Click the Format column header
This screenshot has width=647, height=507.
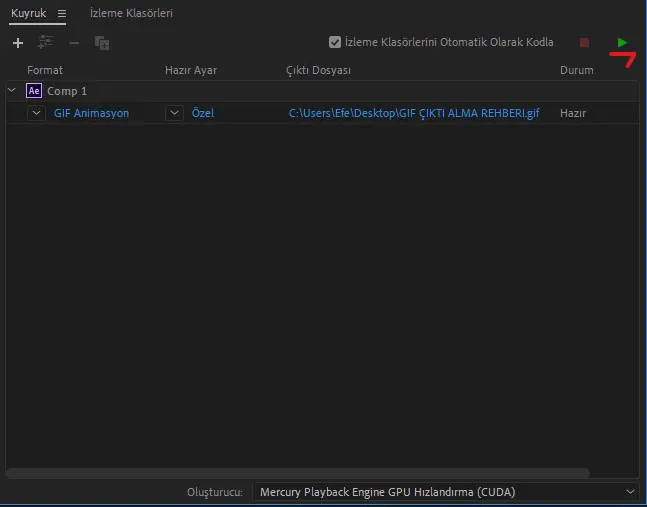pos(45,70)
